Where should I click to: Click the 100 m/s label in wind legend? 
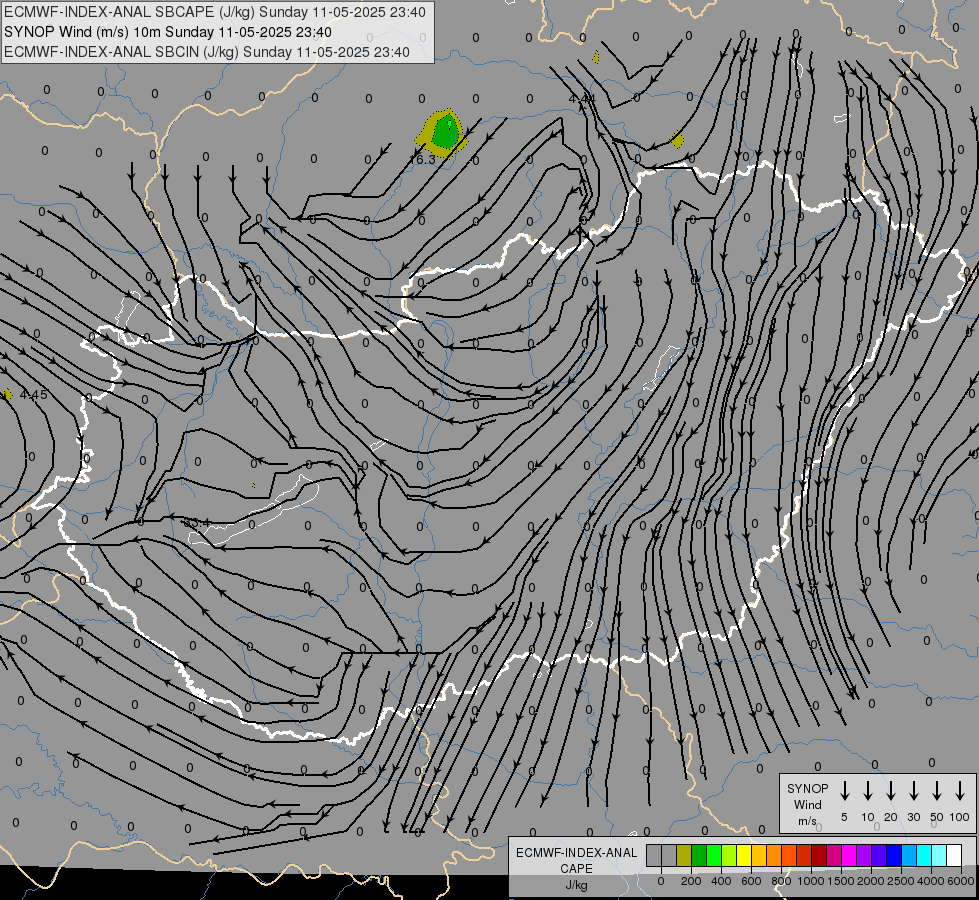click(x=960, y=817)
